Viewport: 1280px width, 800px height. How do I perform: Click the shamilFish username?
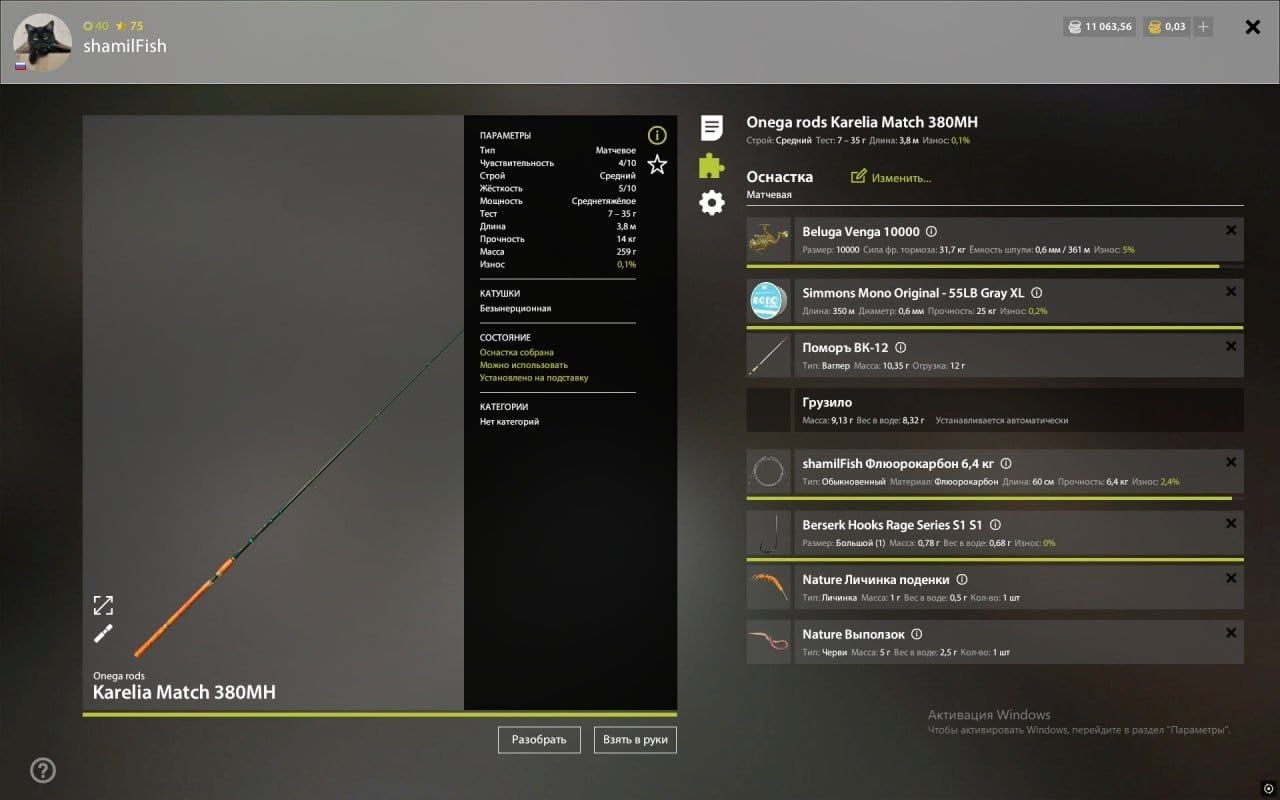tap(125, 46)
